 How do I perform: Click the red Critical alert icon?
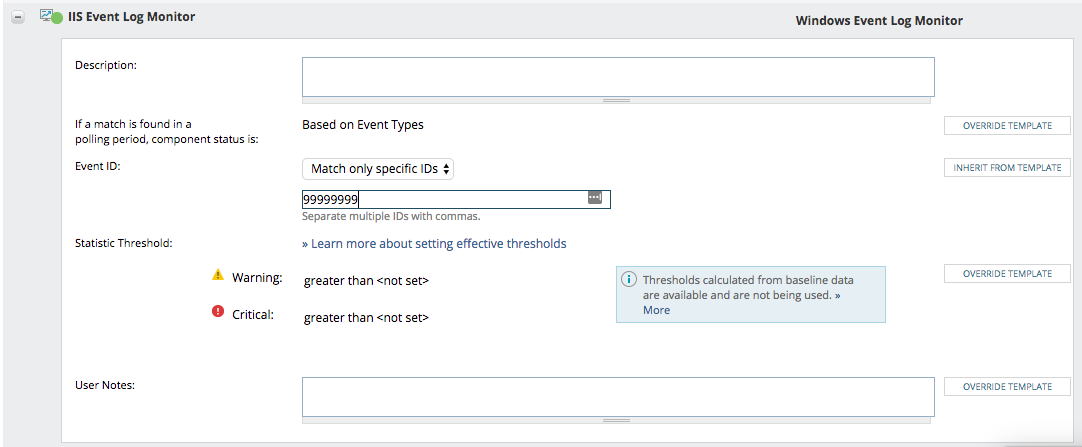[218, 312]
